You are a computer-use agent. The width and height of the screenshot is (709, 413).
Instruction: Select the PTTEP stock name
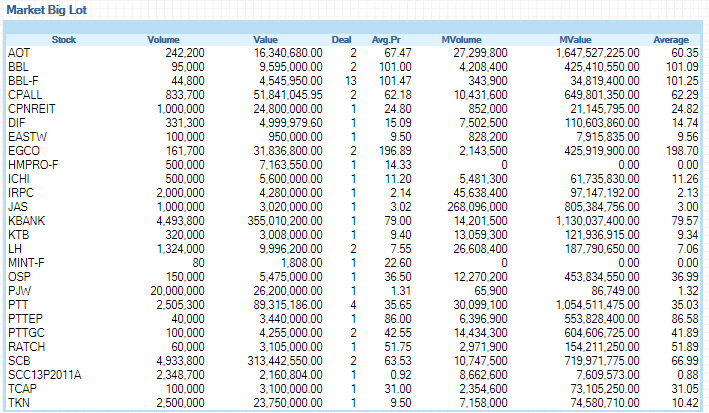25,319
